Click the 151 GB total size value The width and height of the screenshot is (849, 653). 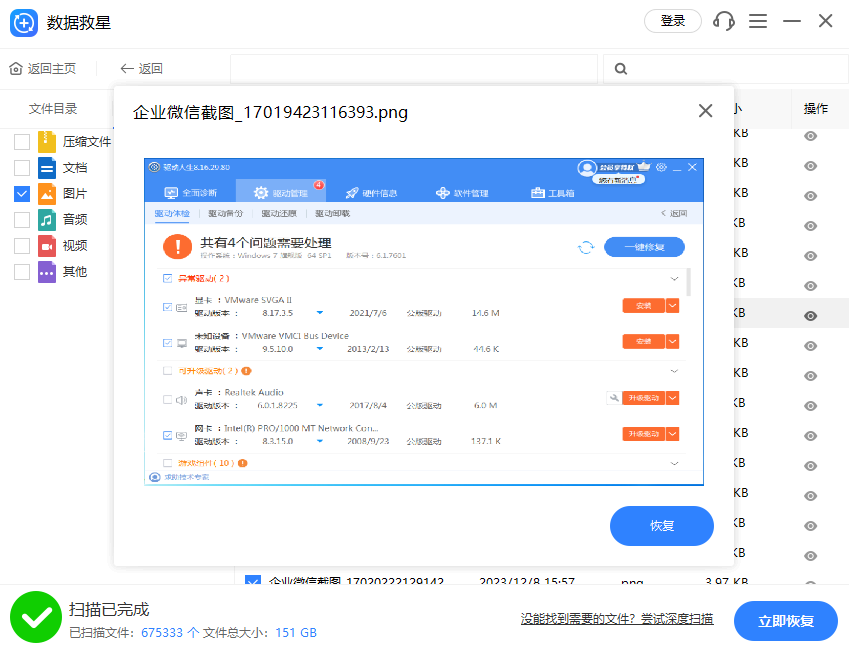pyautogui.click(x=296, y=633)
